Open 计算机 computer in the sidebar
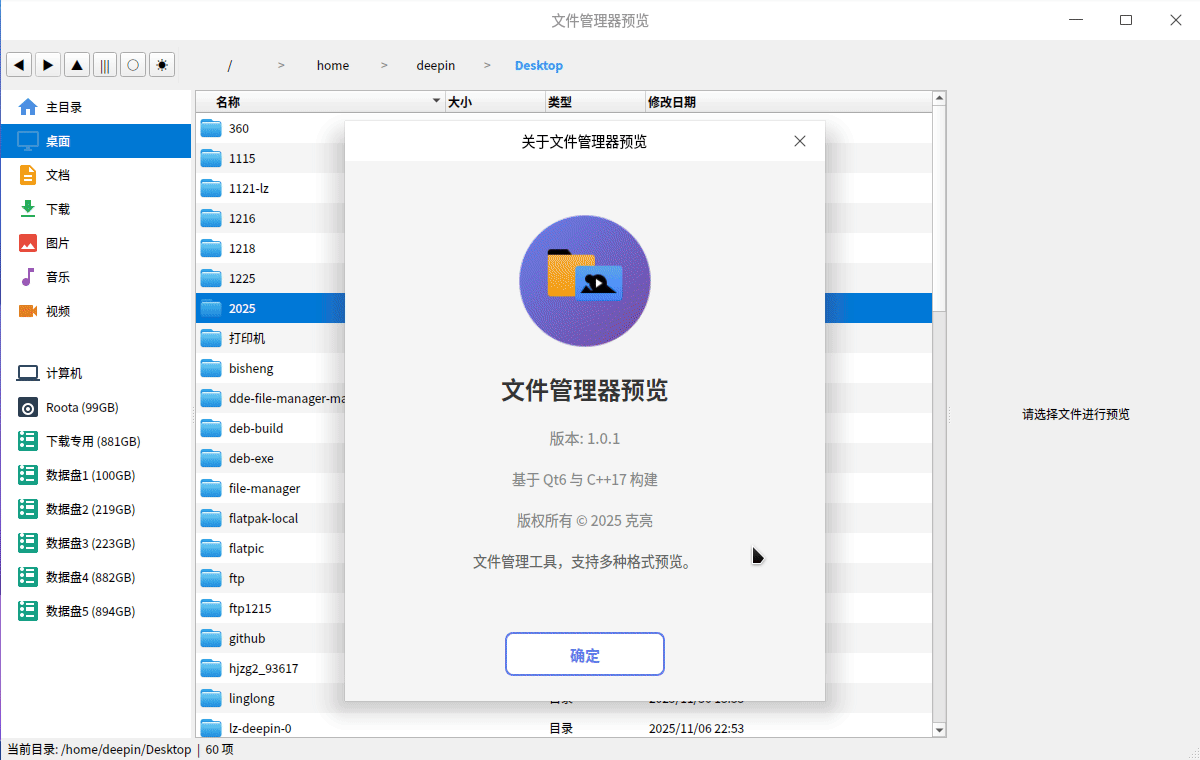The width and height of the screenshot is (1200, 760). point(95,373)
